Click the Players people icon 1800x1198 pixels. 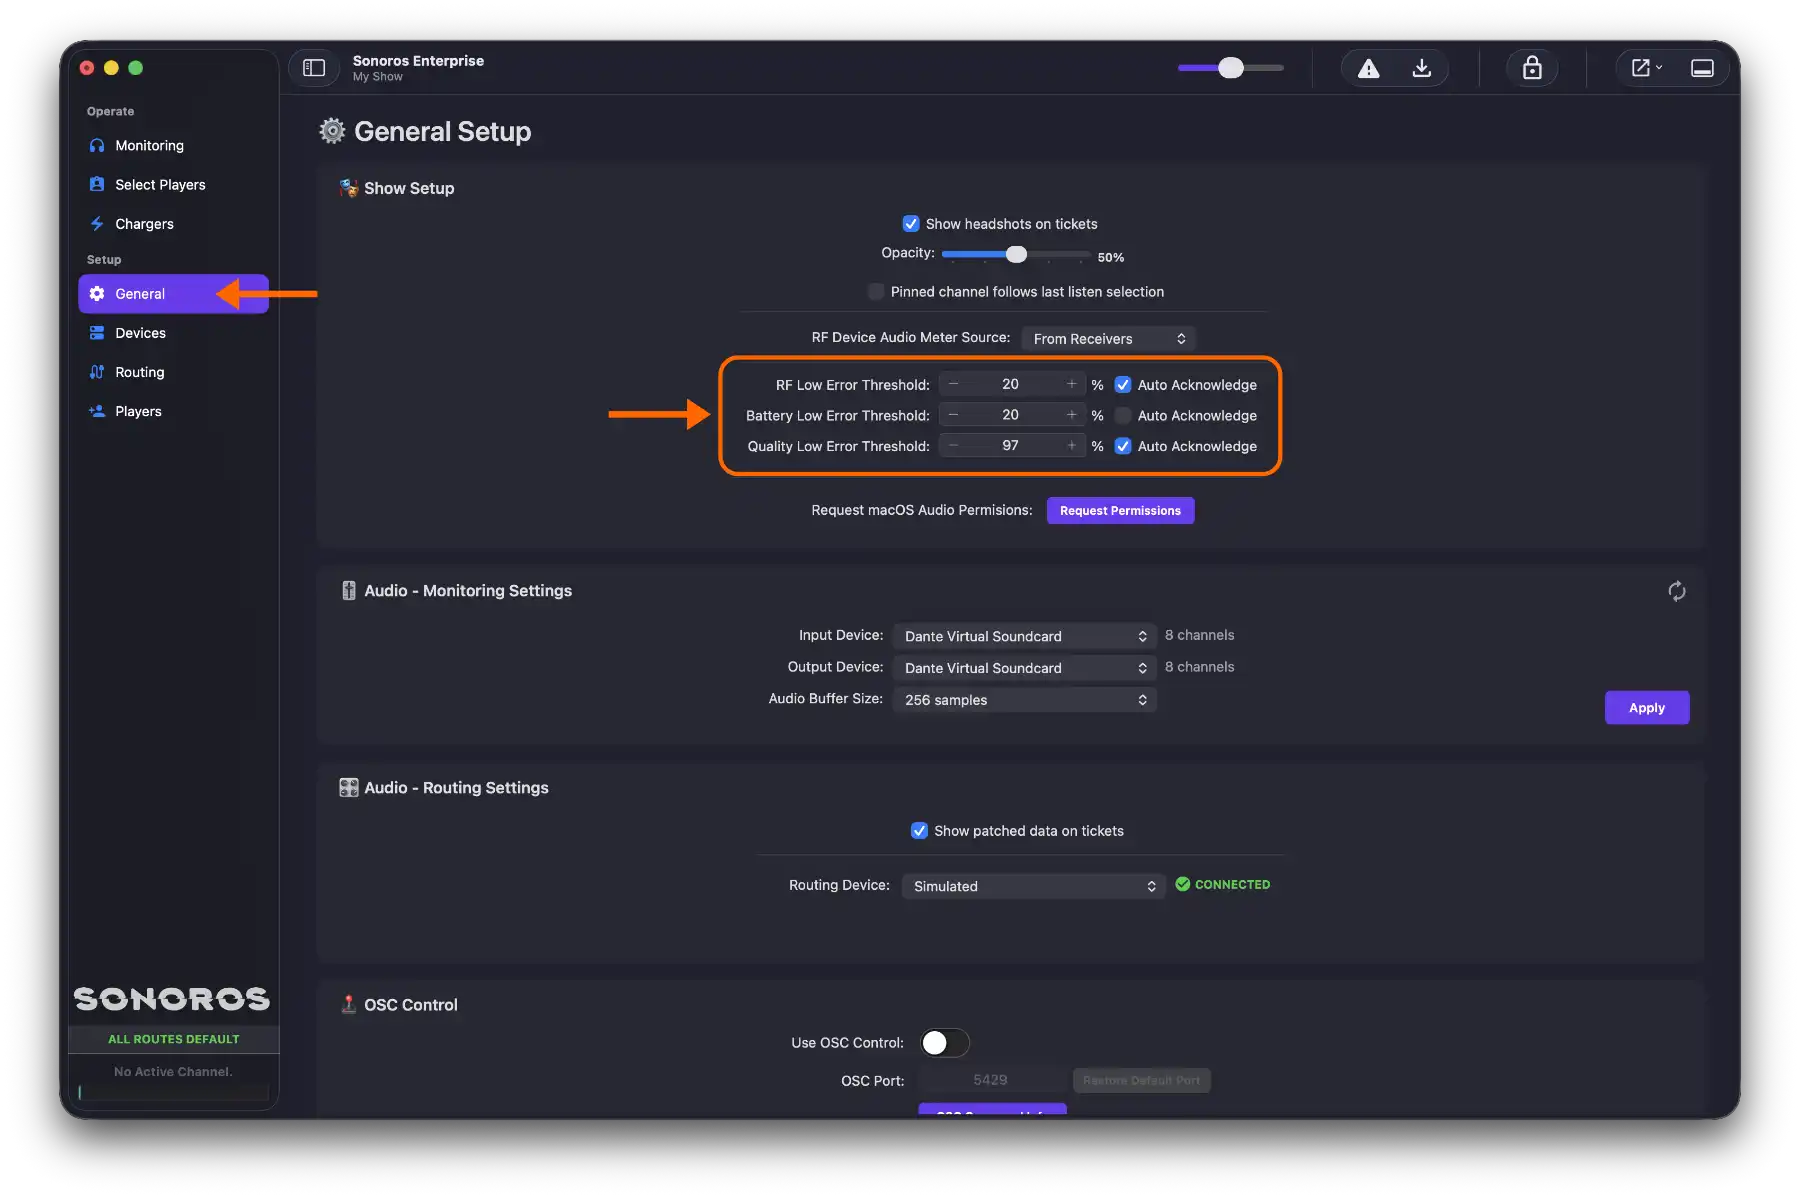[x=97, y=411]
